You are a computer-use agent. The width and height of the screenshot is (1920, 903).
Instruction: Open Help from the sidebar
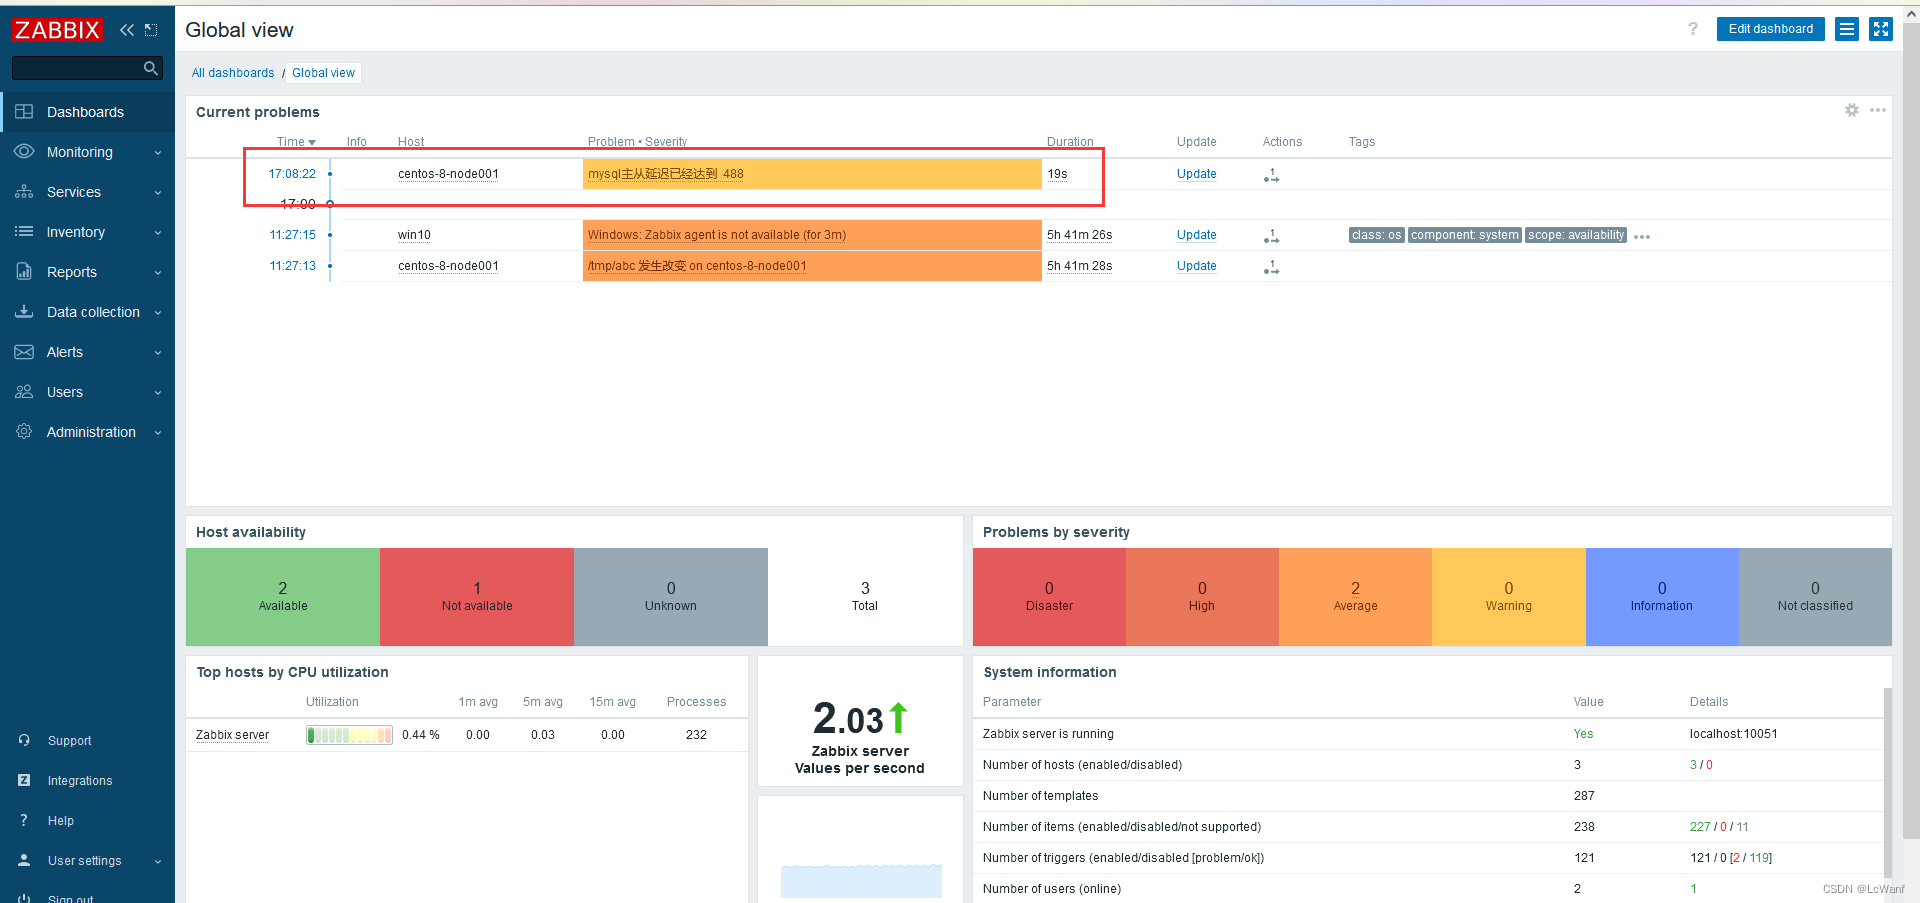[x=61, y=821]
